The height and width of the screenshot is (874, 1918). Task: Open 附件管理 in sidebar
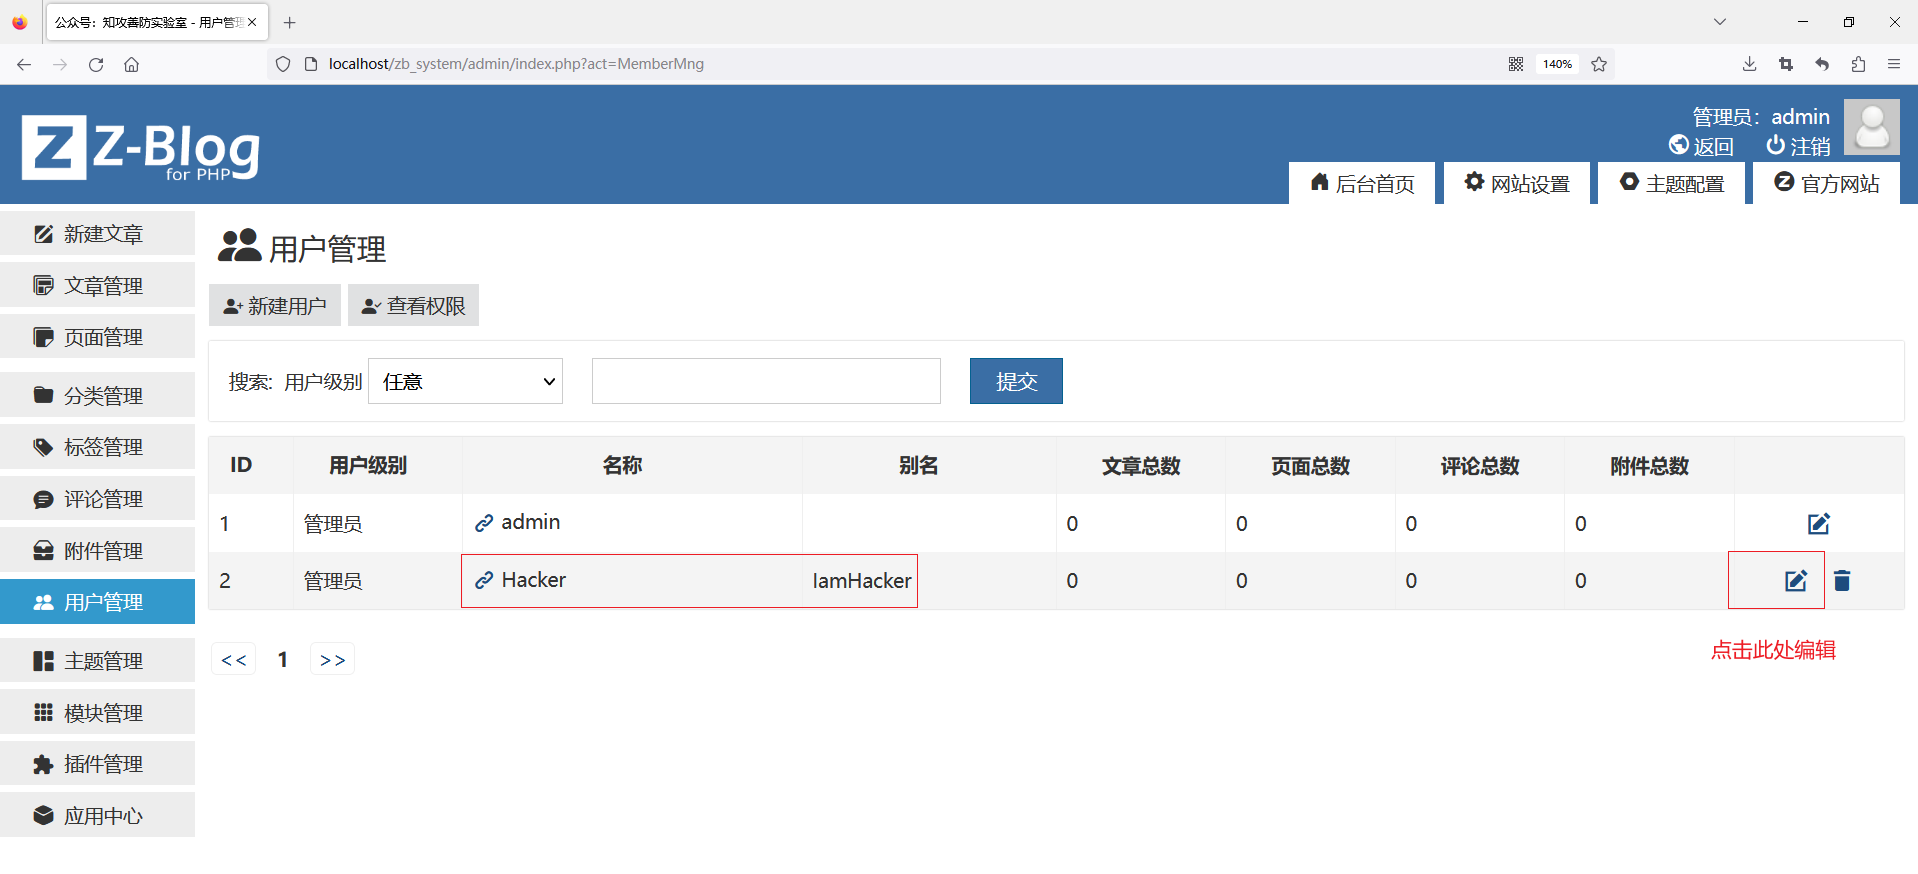click(97, 551)
